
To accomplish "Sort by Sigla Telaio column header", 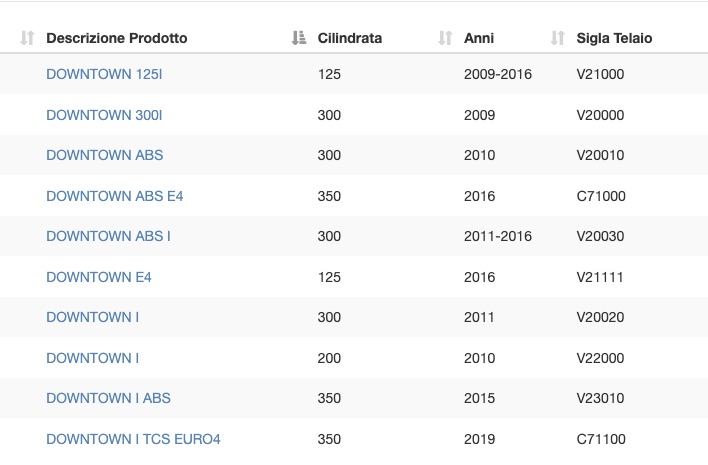I will click(x=614, y=38).
